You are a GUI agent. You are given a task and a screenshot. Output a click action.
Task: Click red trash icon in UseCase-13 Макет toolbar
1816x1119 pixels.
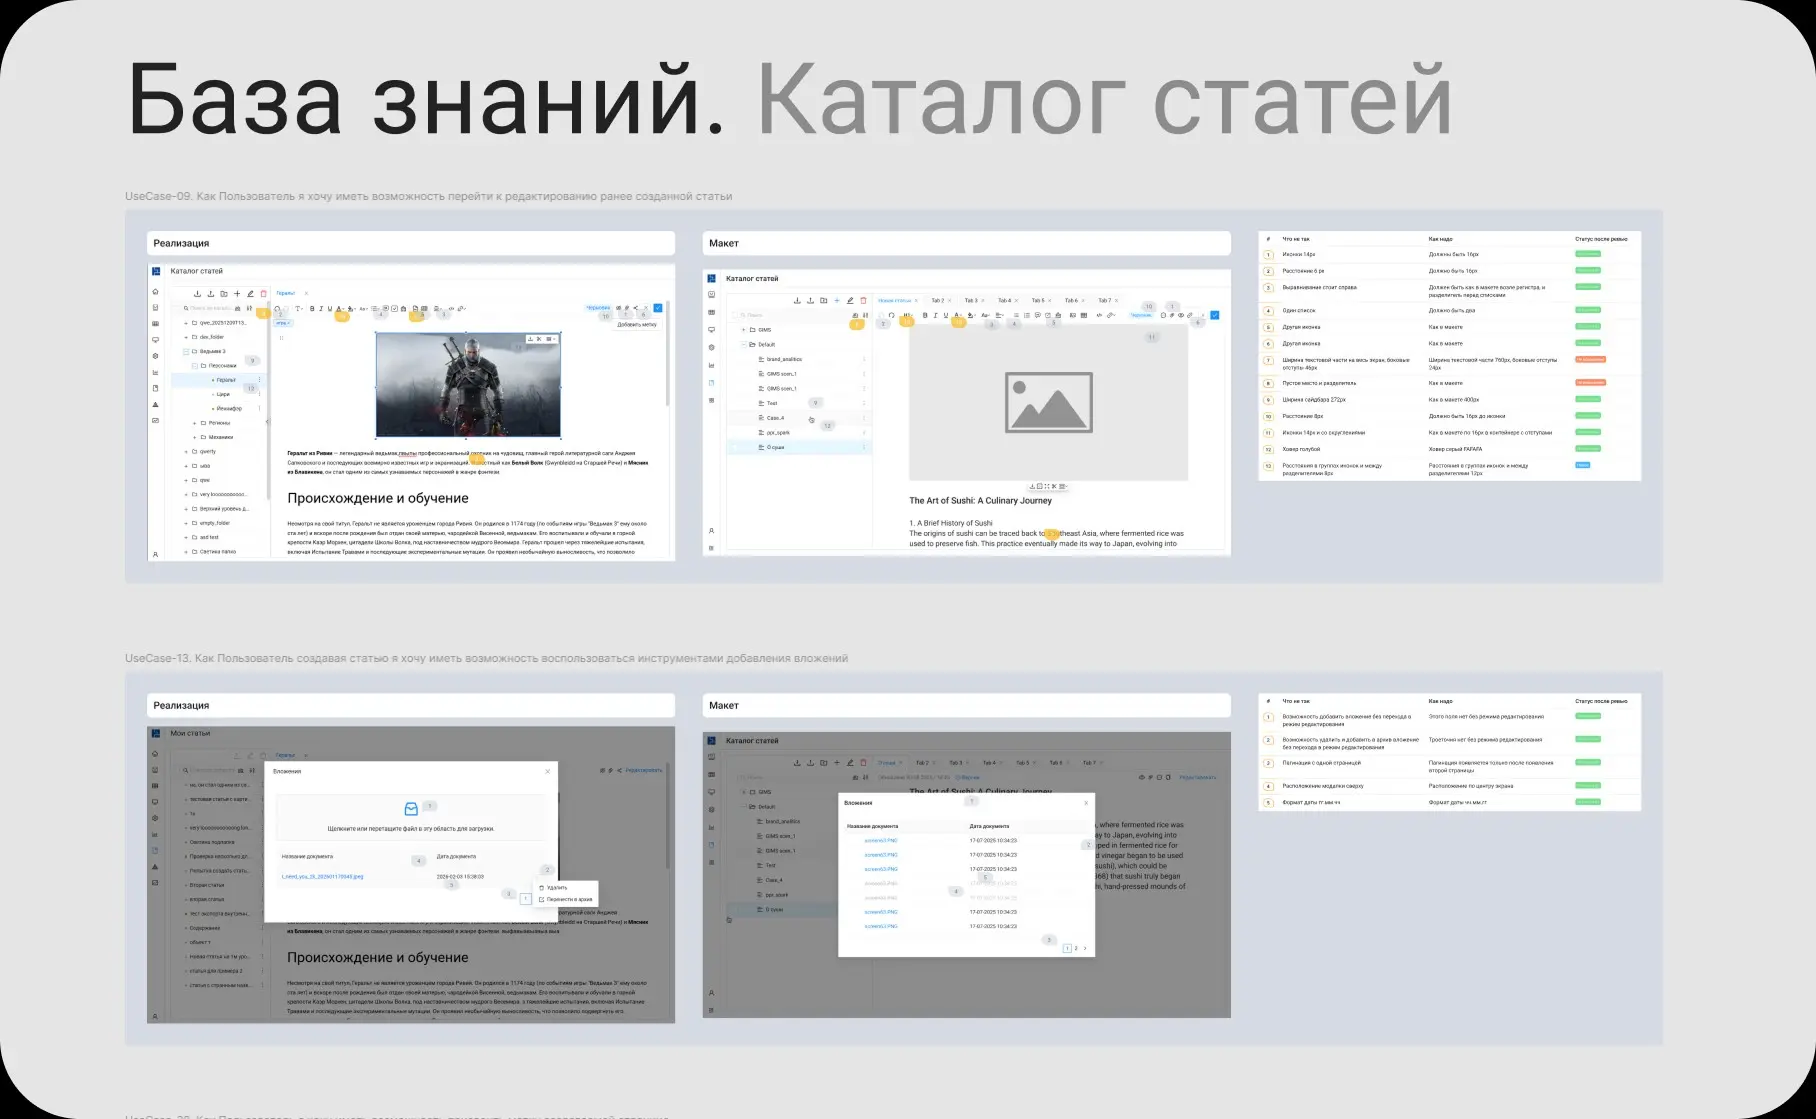pos(863,763)
